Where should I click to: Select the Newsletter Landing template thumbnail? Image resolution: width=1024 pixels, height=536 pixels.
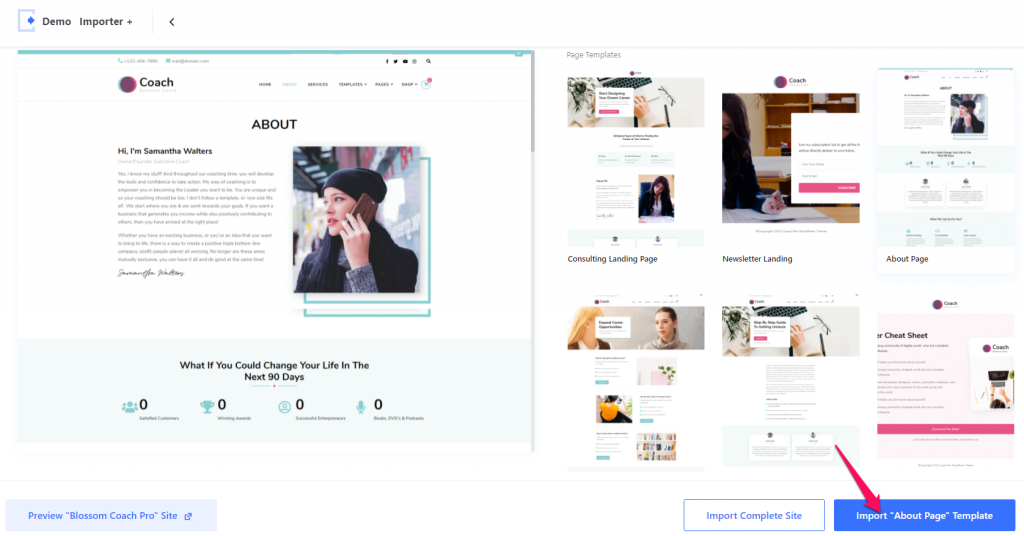coord(790,168)
